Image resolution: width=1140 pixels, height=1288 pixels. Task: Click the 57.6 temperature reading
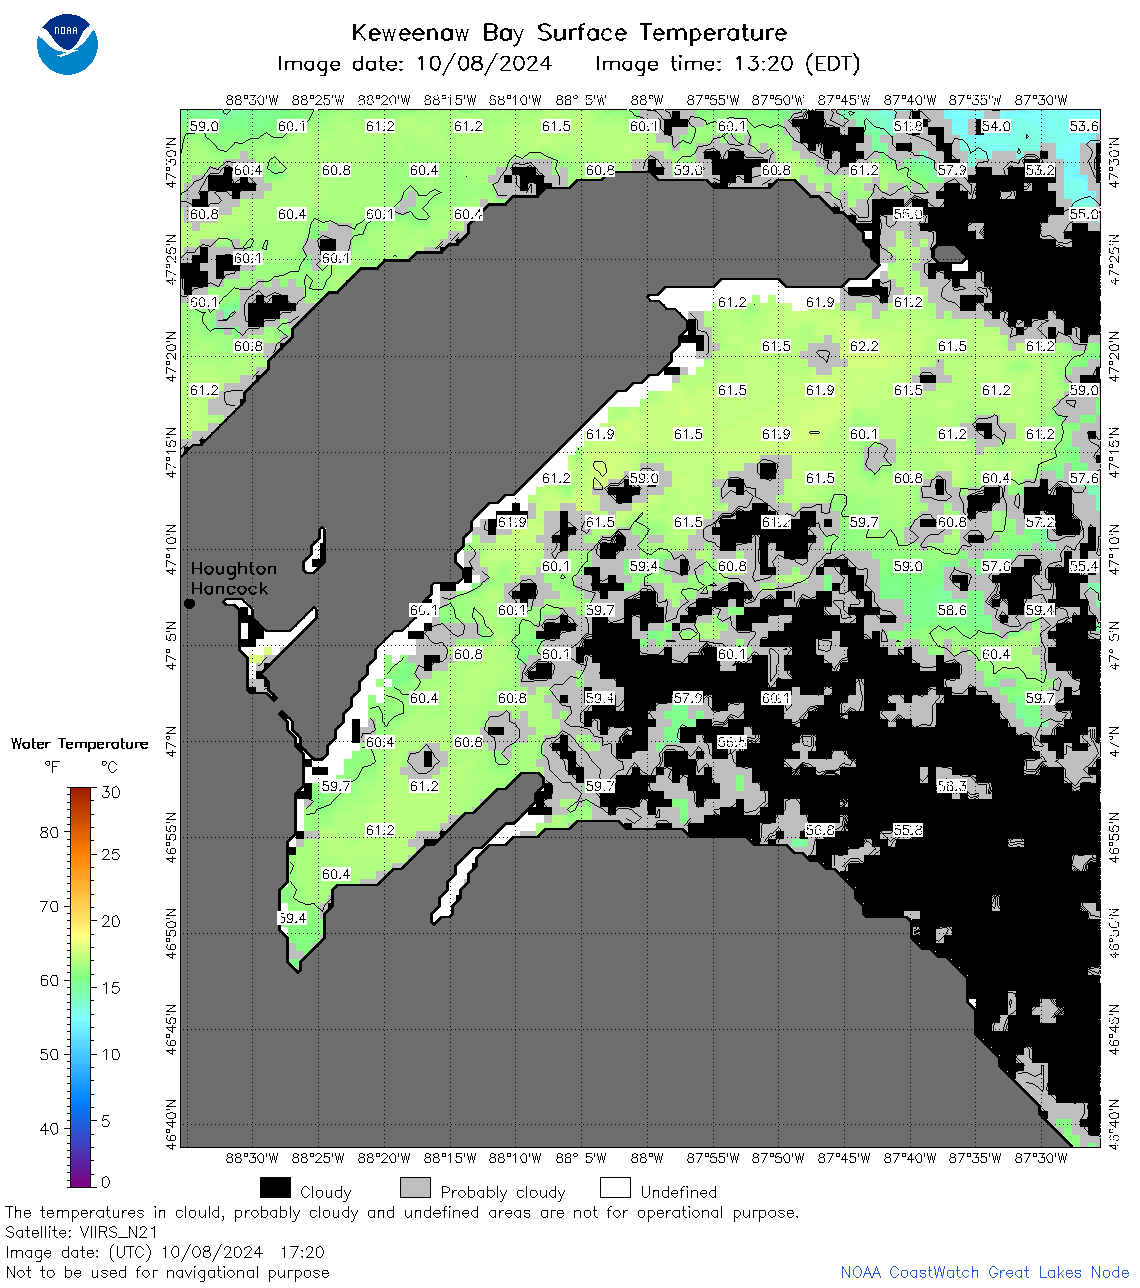click(x=1084, y=478)
